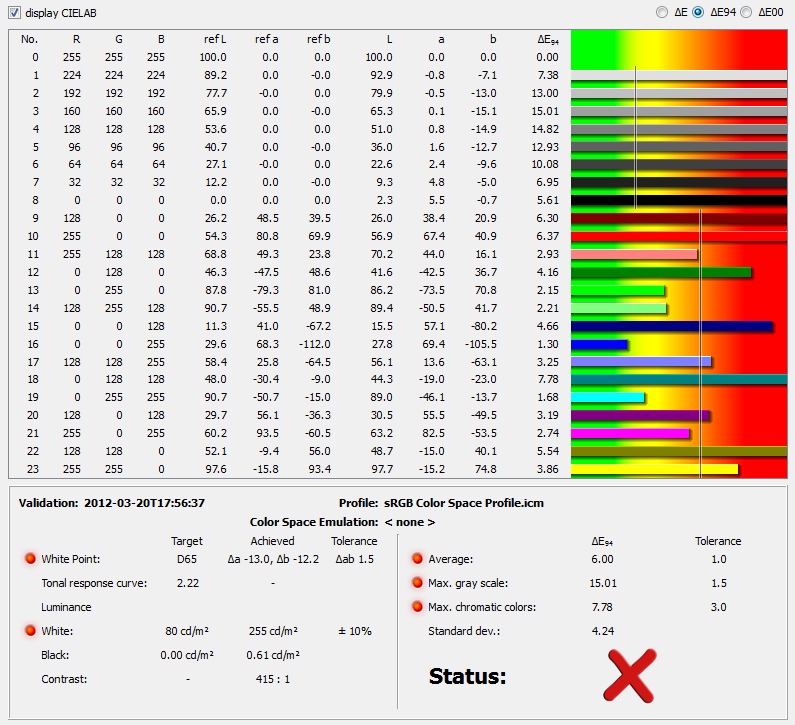Click the red indicator beside White luminance
The height and width of the screenshot is (725, 795).
click(31, 631)
